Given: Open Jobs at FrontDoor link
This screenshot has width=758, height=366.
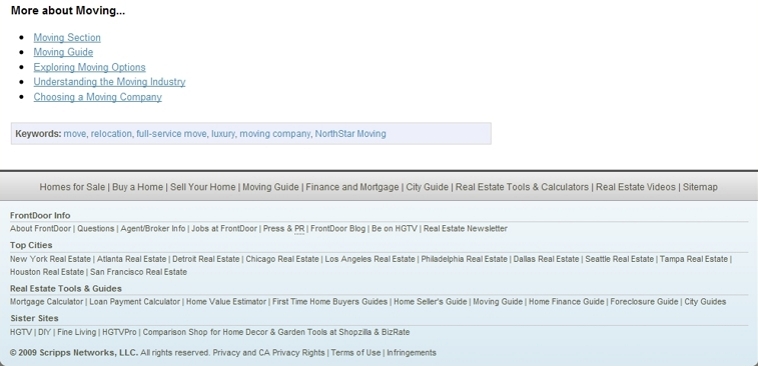Looking at the screenshot, I should click(224, 229).
